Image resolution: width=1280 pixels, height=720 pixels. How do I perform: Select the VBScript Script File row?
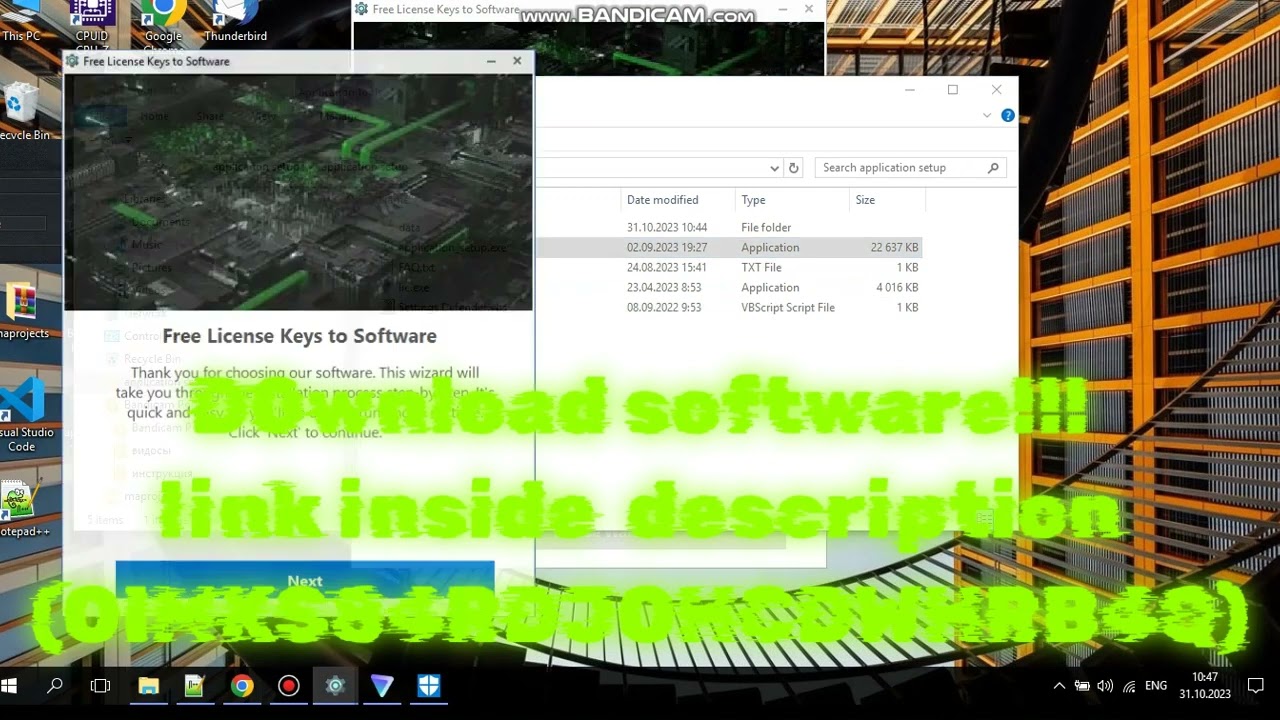point(728,307)
